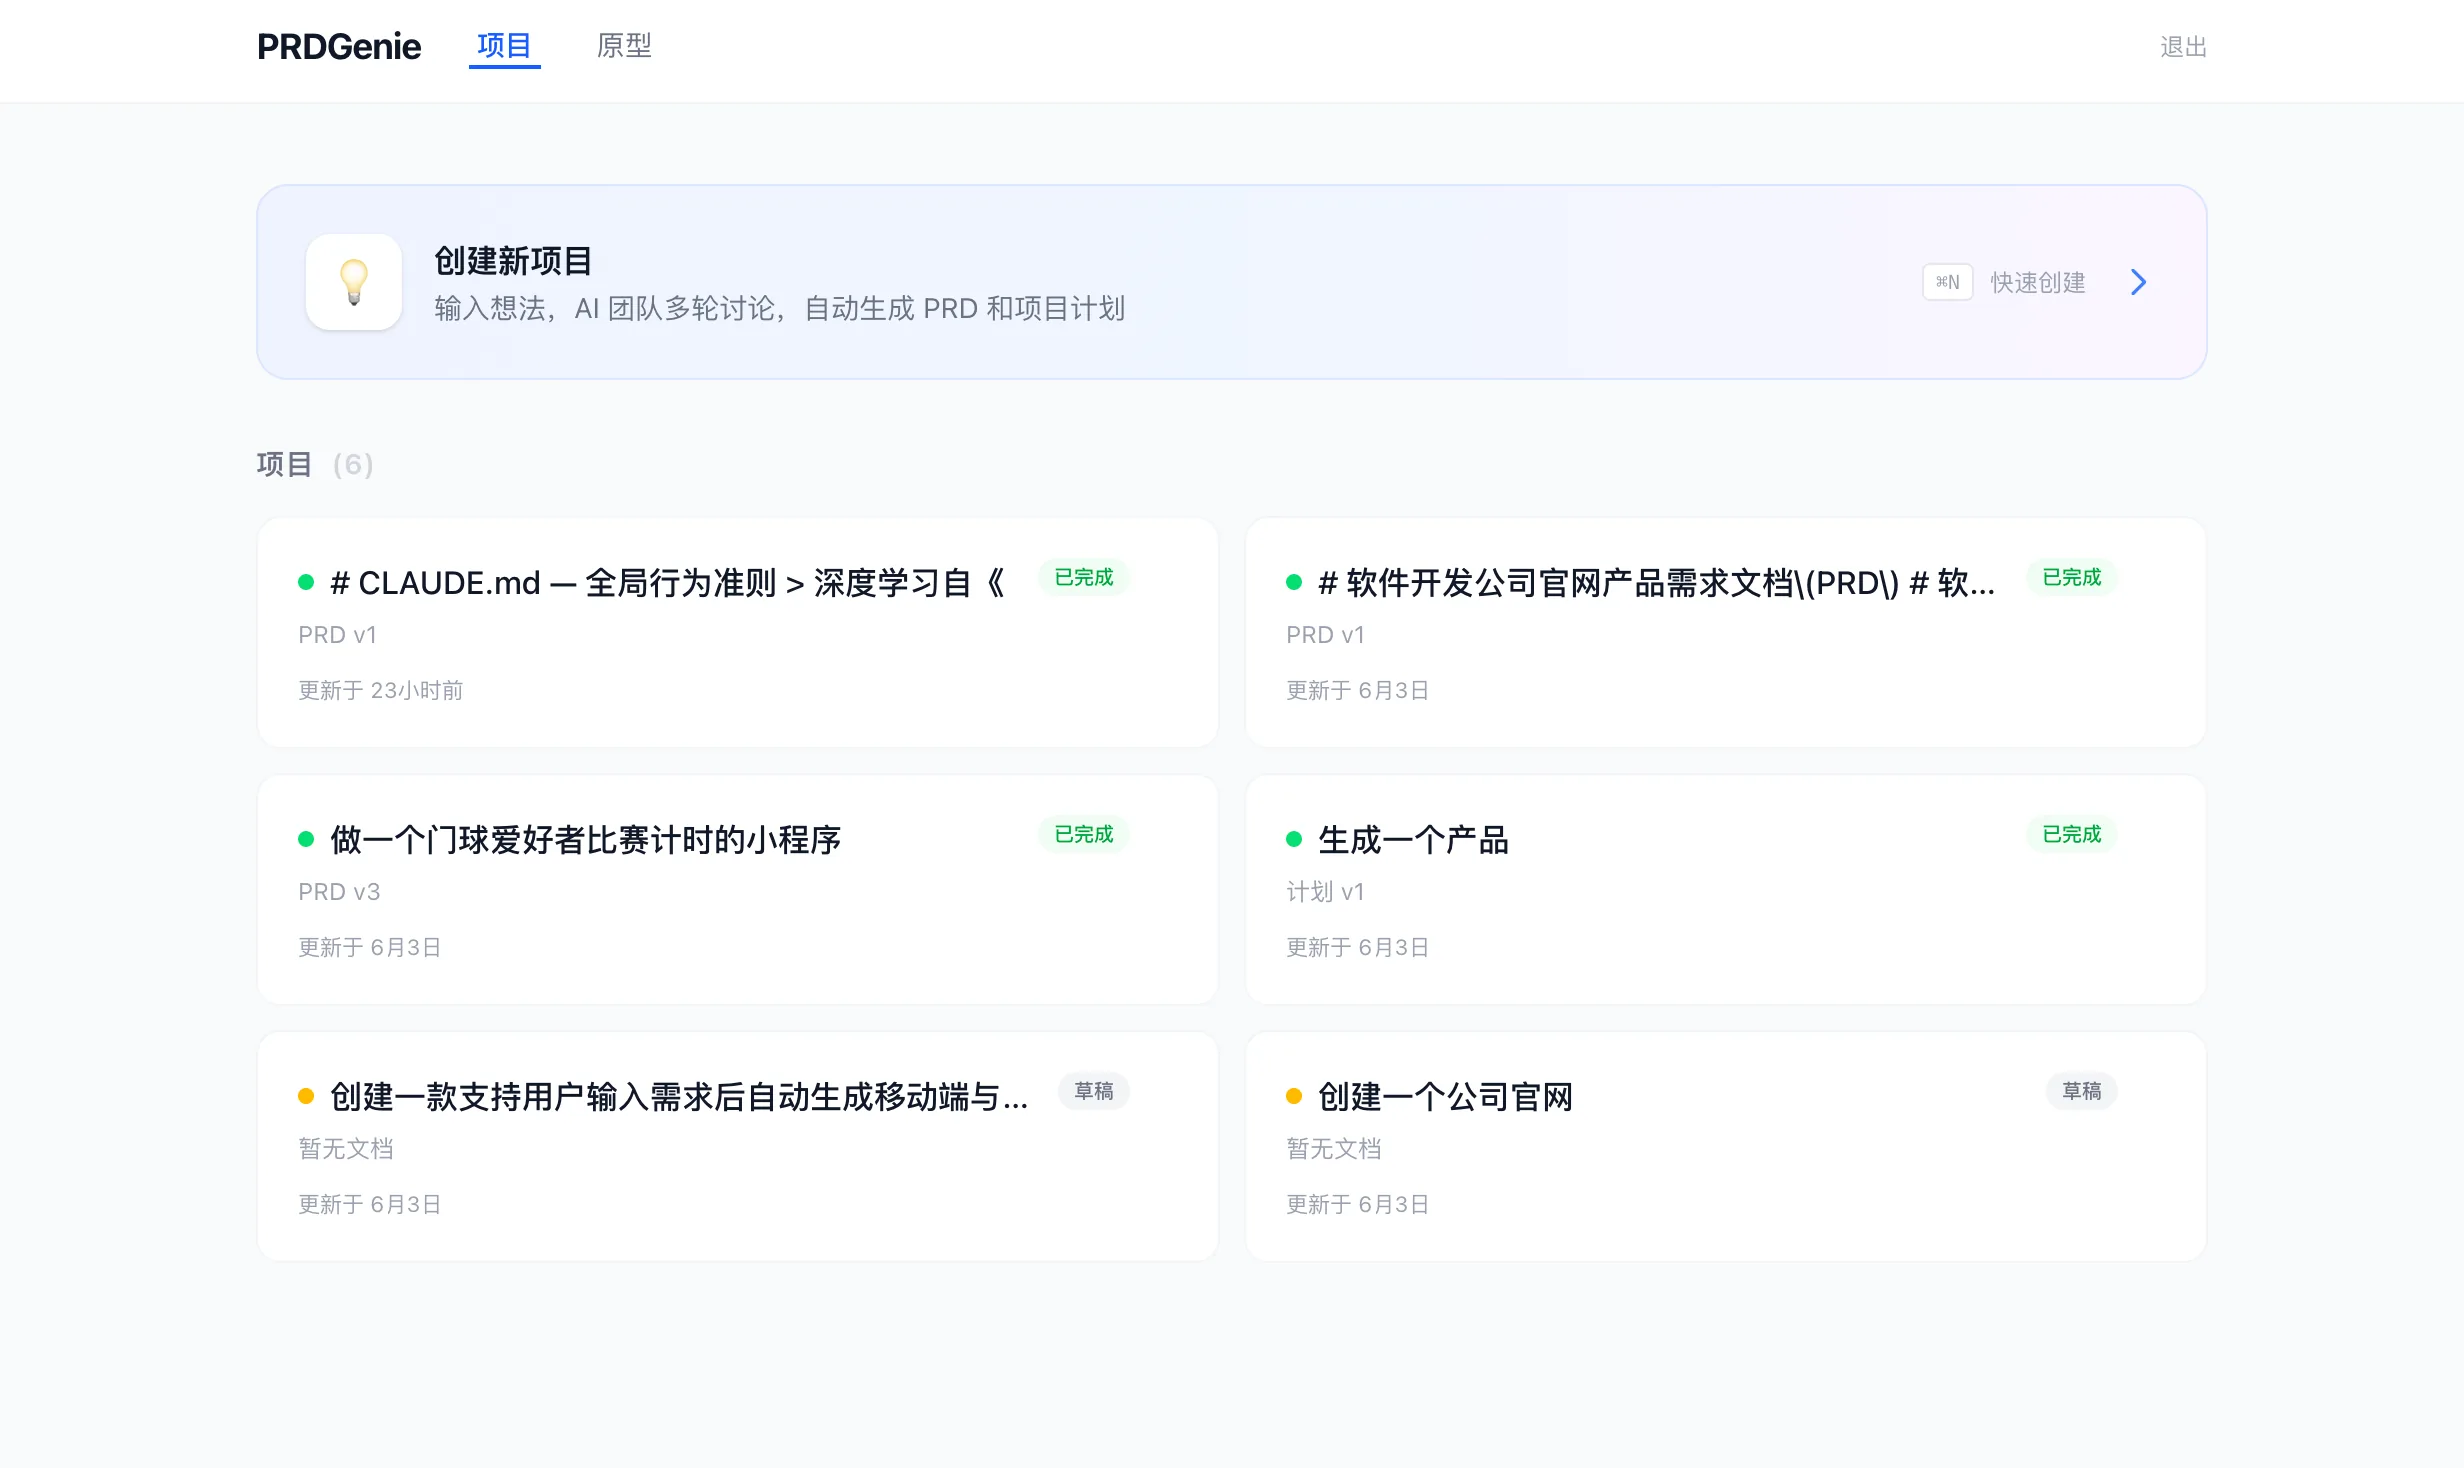Click green status dot of CLAUDE.md project

(x=306, y=582)
